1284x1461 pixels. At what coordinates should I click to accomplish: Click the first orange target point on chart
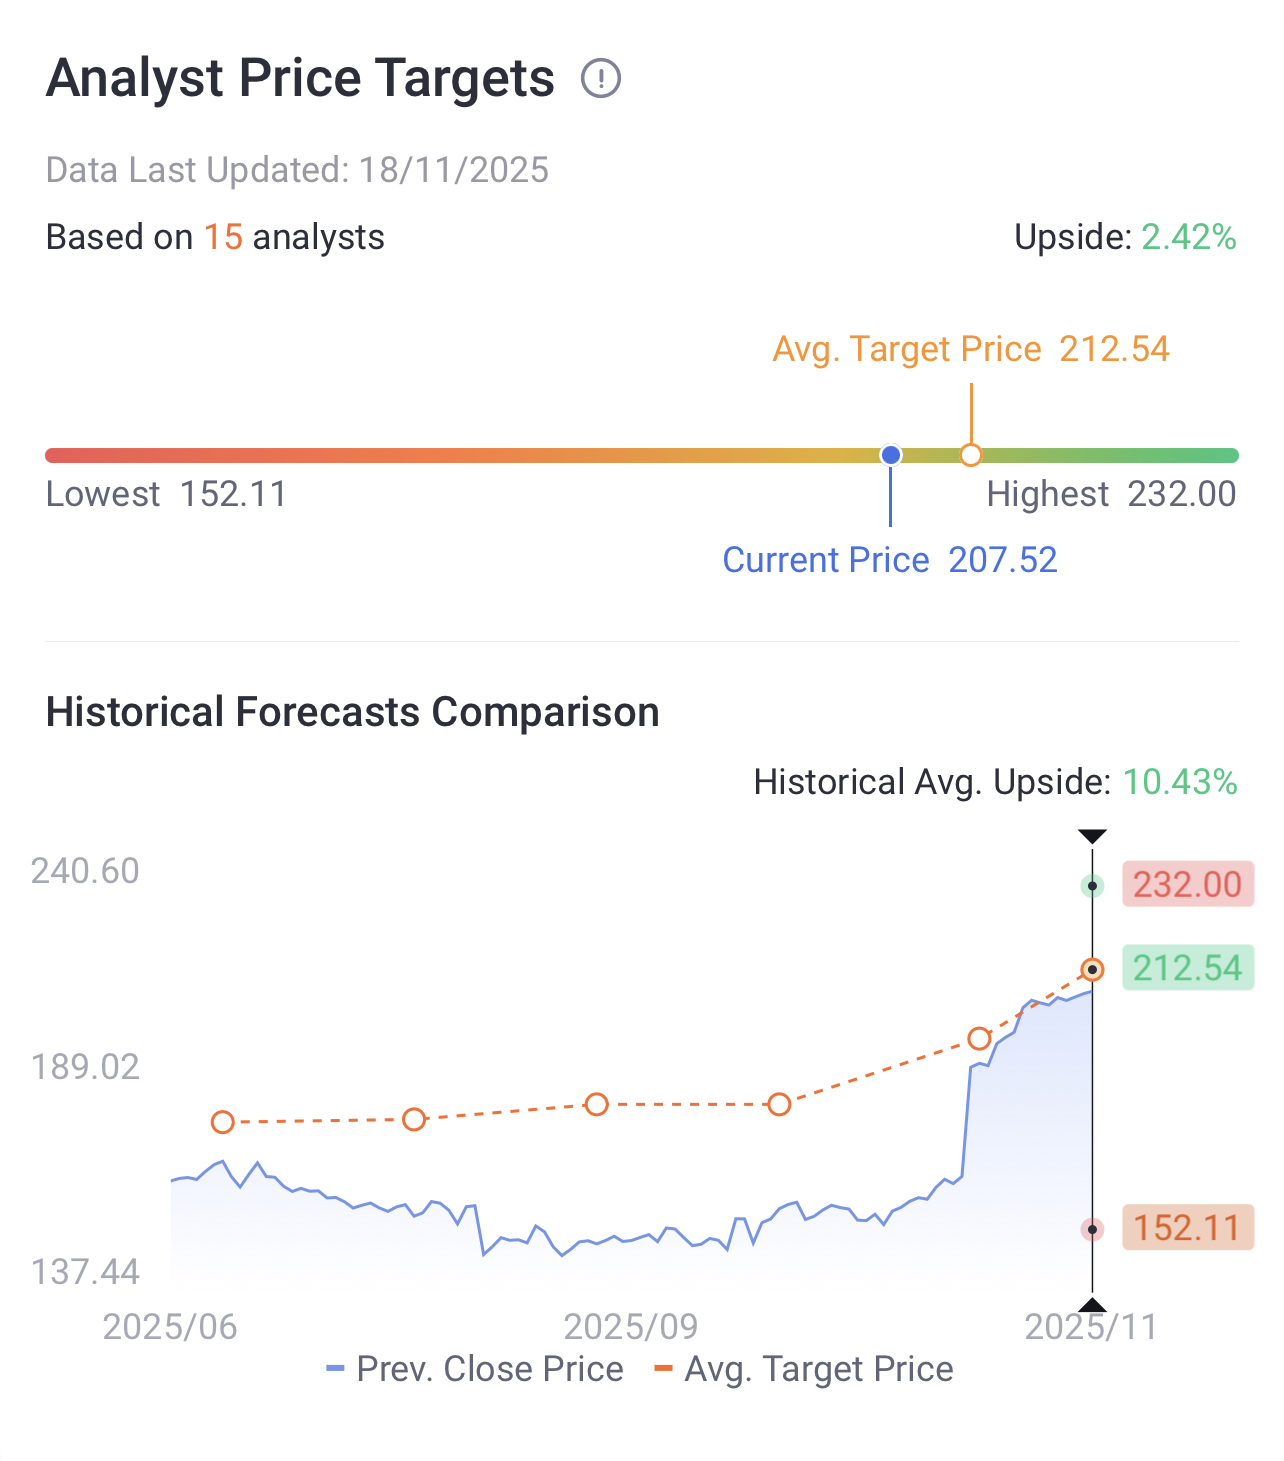223,1122
